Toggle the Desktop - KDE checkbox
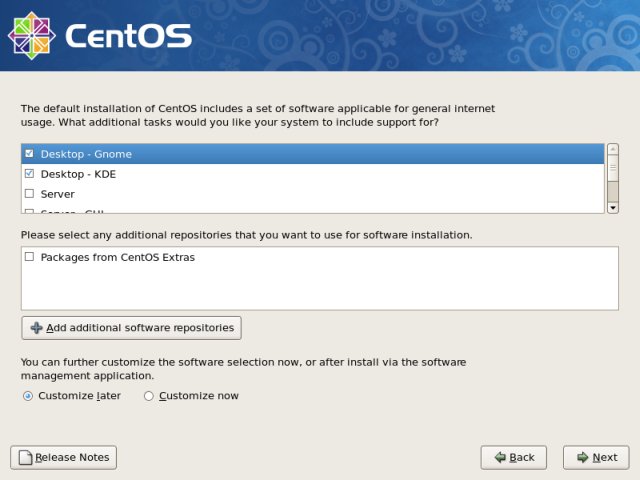This screenshot has height=480, width=640. tap(29, 174)
